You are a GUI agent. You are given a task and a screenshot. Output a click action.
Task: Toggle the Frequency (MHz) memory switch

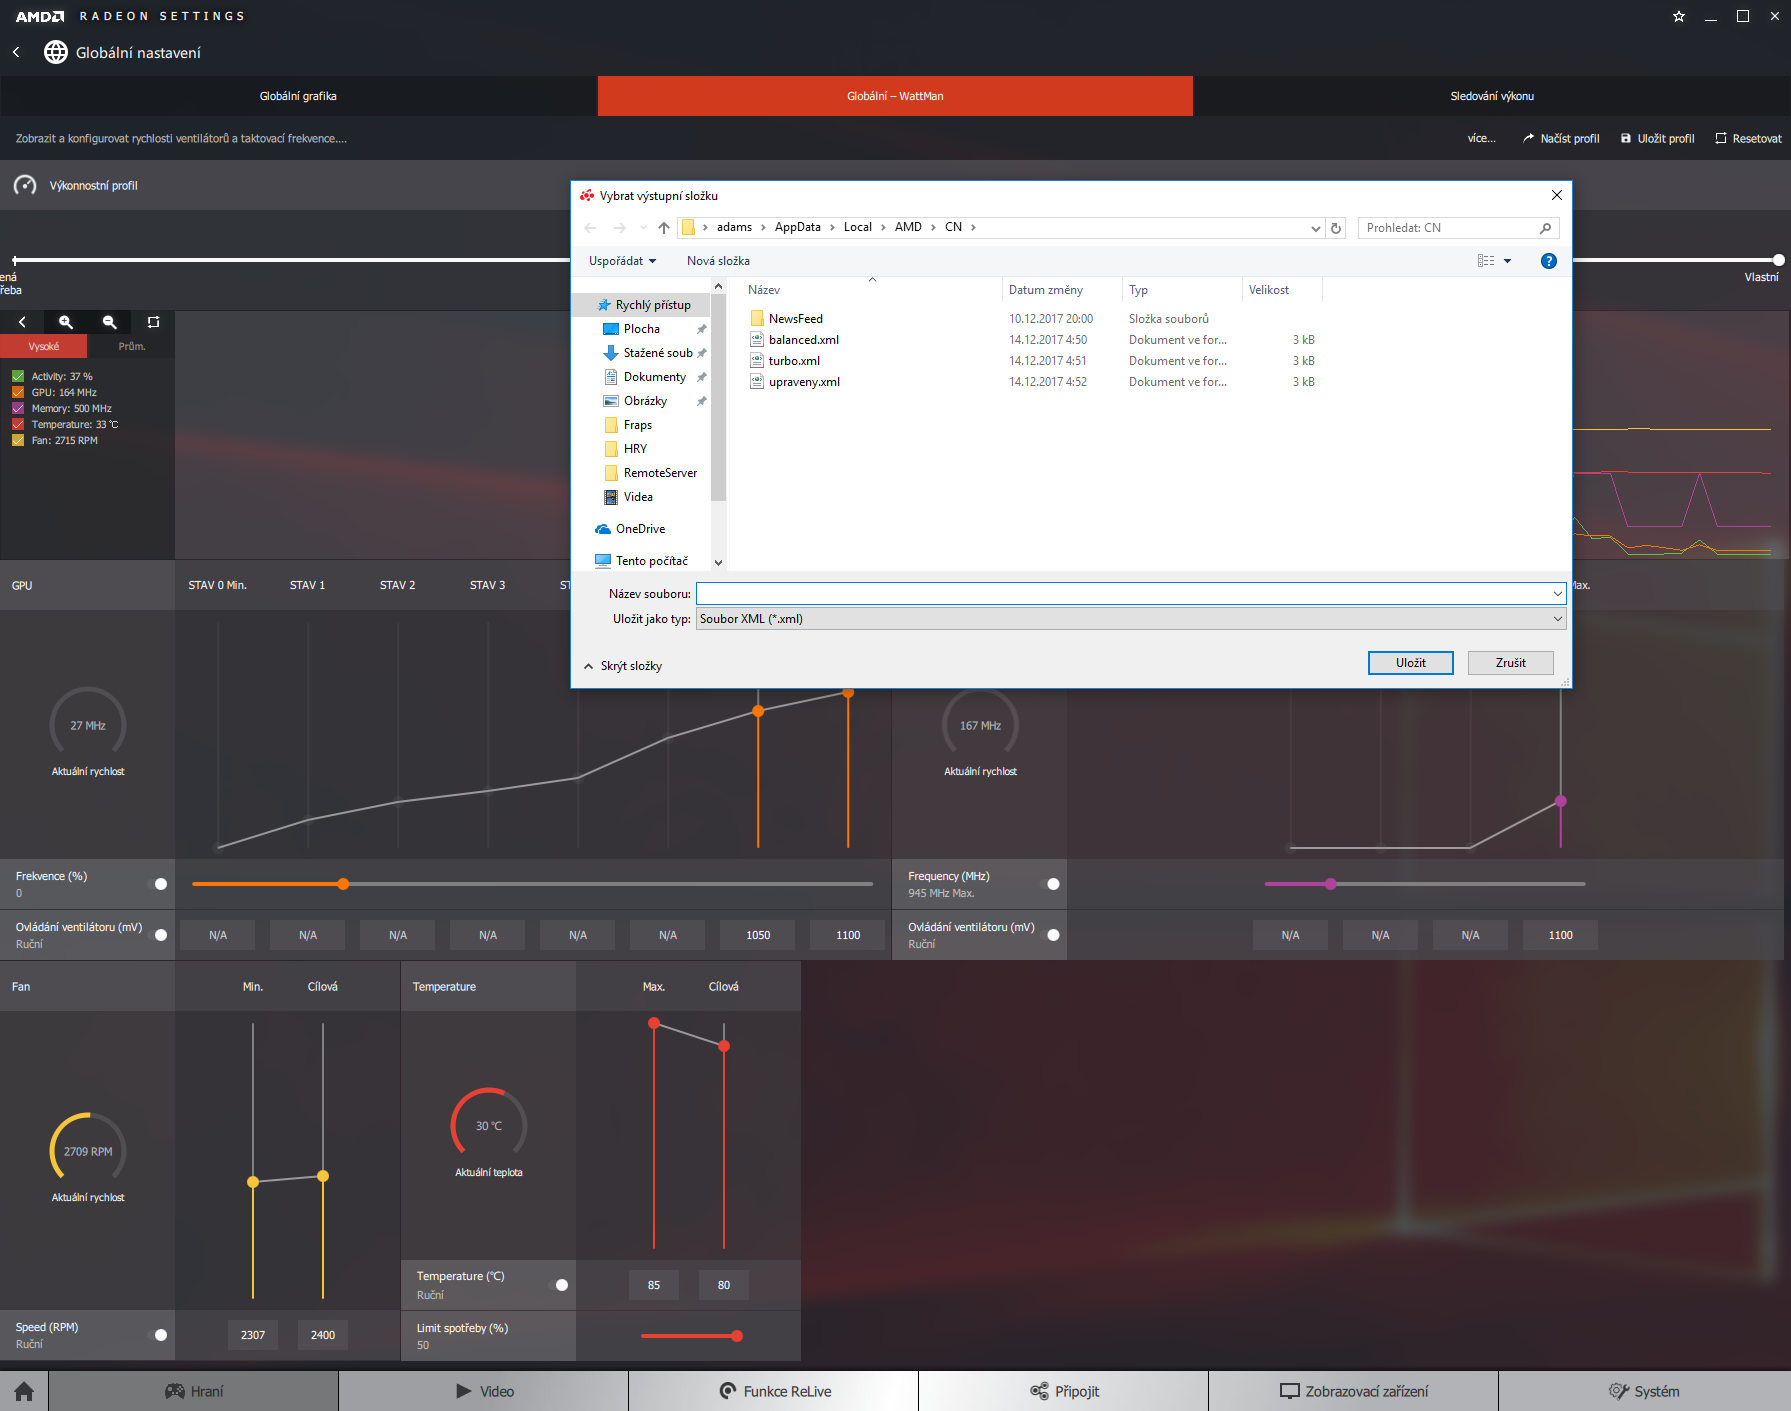(x=1051, y=884)
